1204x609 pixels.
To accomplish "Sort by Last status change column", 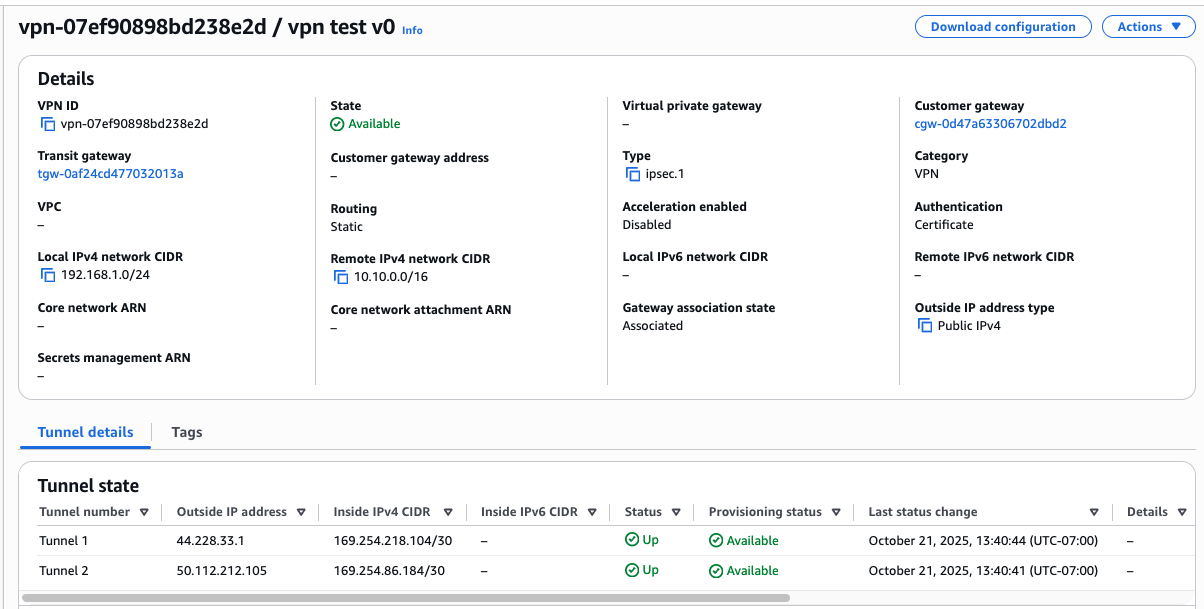I will point(1094,512).
